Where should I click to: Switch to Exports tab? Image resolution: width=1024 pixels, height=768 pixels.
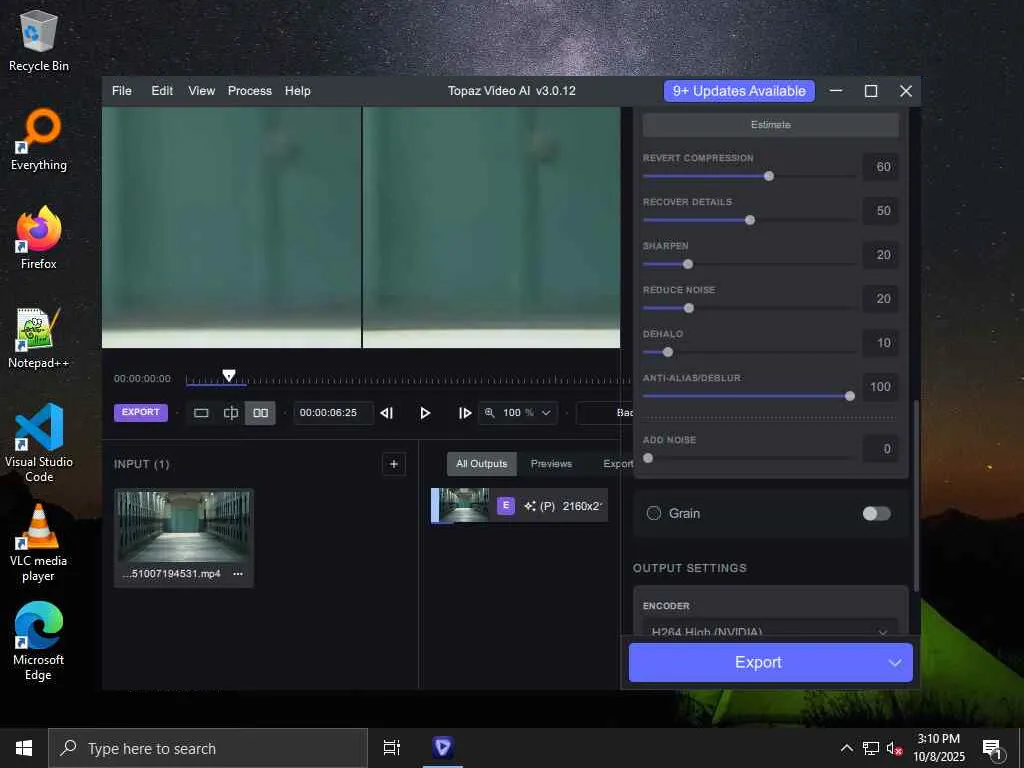pos(618,464)
